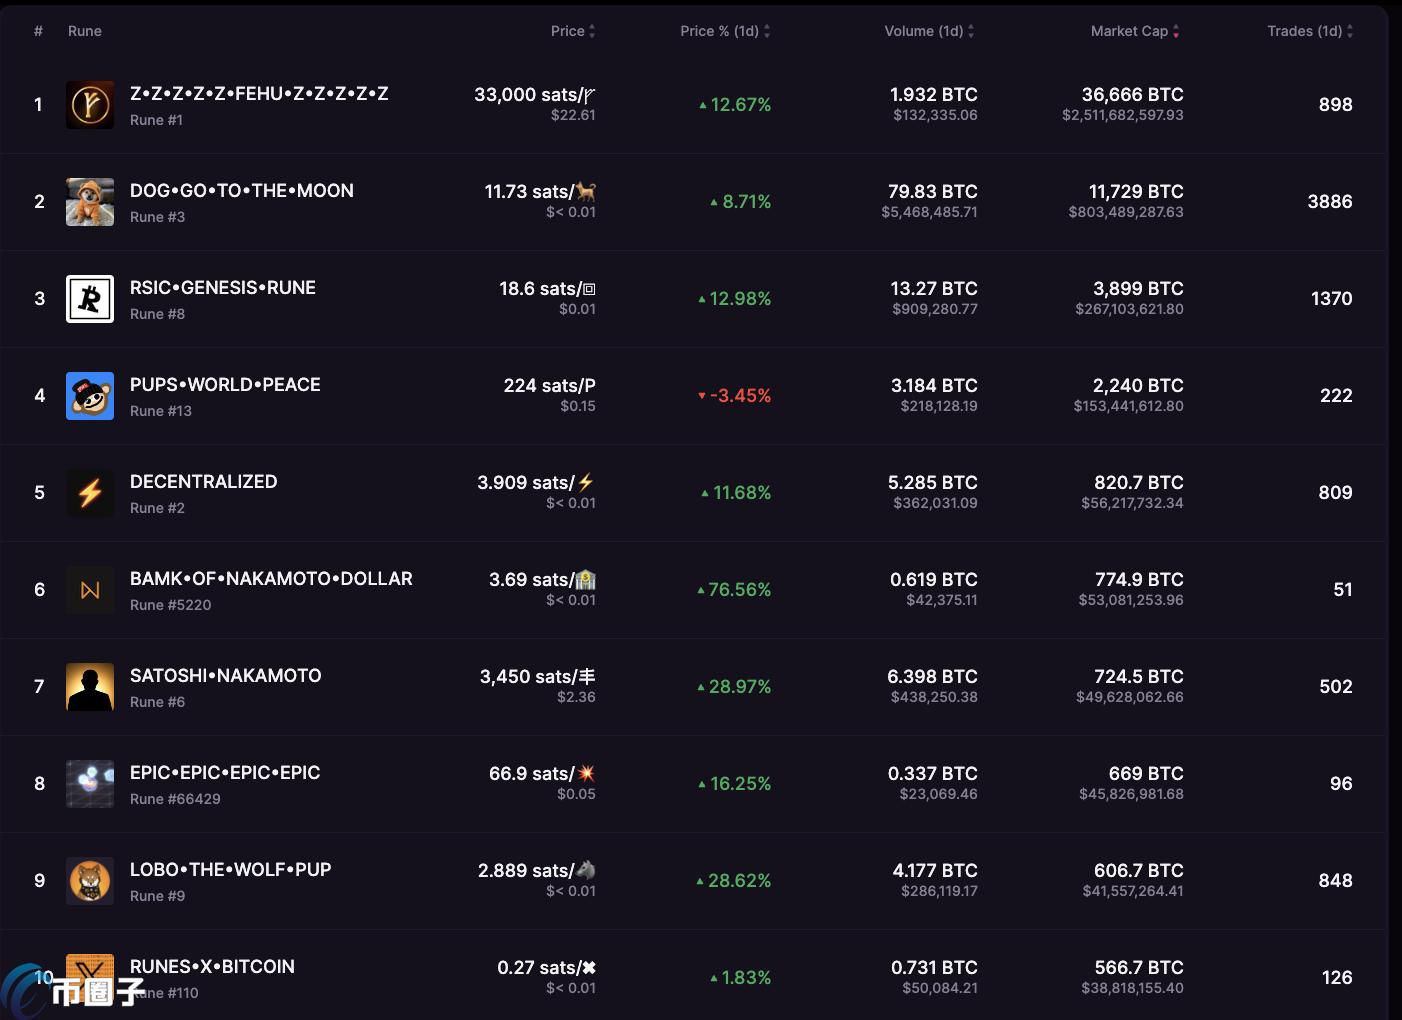1402x1020 pixels.
Task: Click the DOG•GO•TO•THE•MOON dog avatar
Action: point(90,202)
